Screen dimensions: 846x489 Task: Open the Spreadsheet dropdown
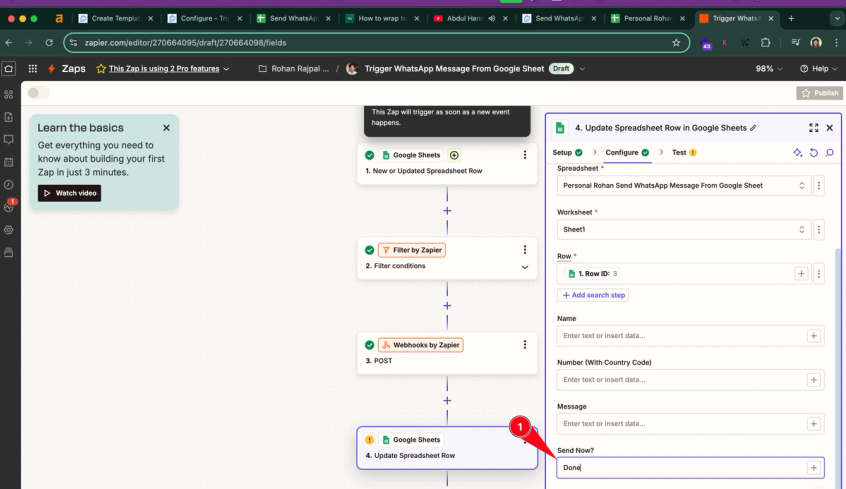684,186
